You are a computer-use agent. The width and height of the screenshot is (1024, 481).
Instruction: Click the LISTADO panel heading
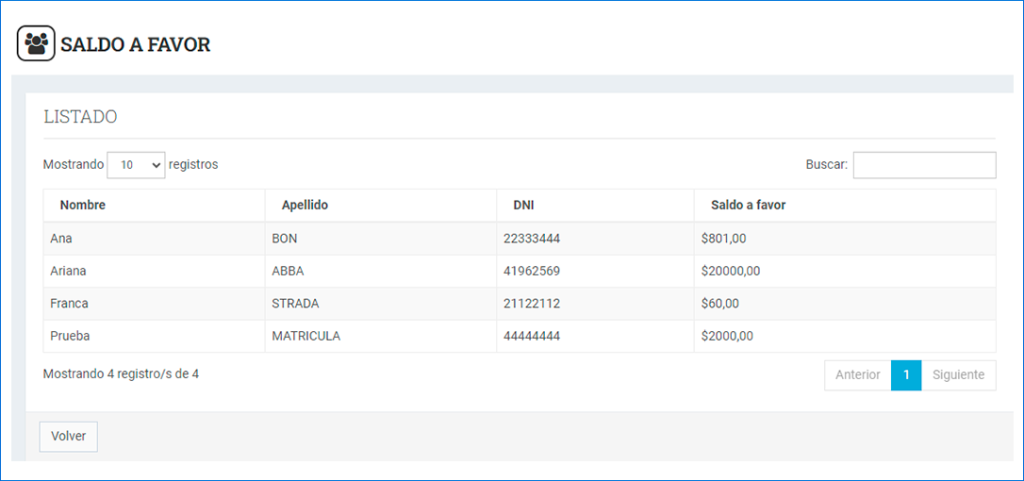pyautogui.click(x=81, y=117)
